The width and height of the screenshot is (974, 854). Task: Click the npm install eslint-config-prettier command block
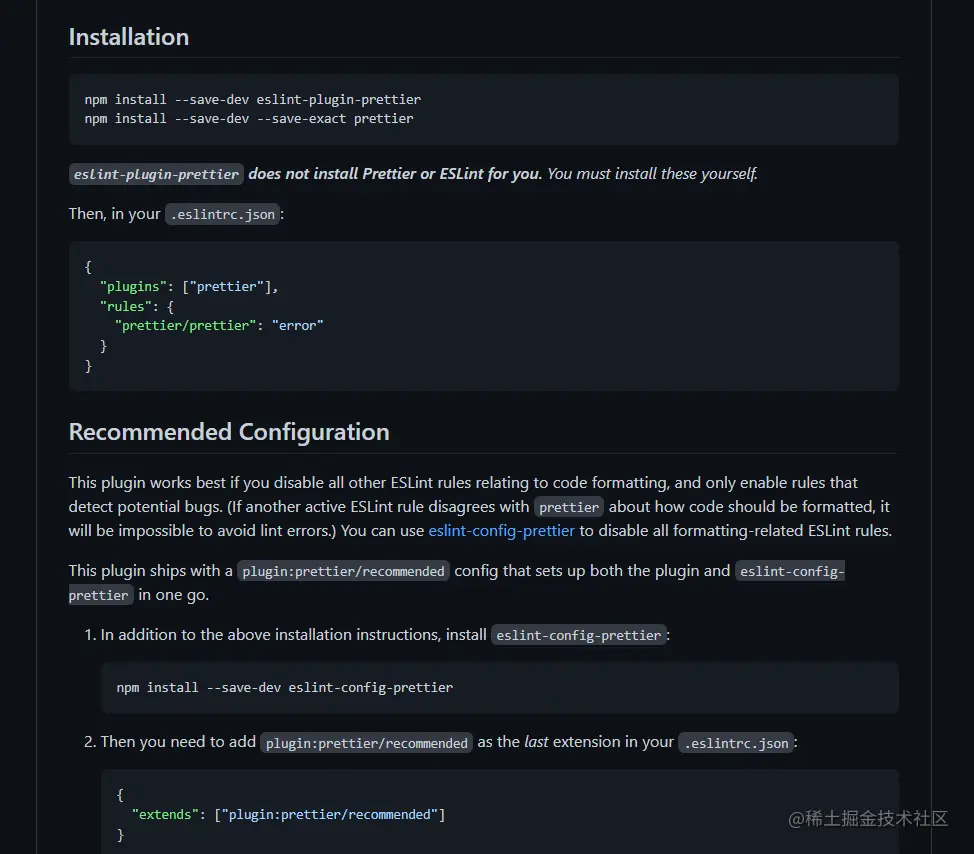click(x=285, y=688)
